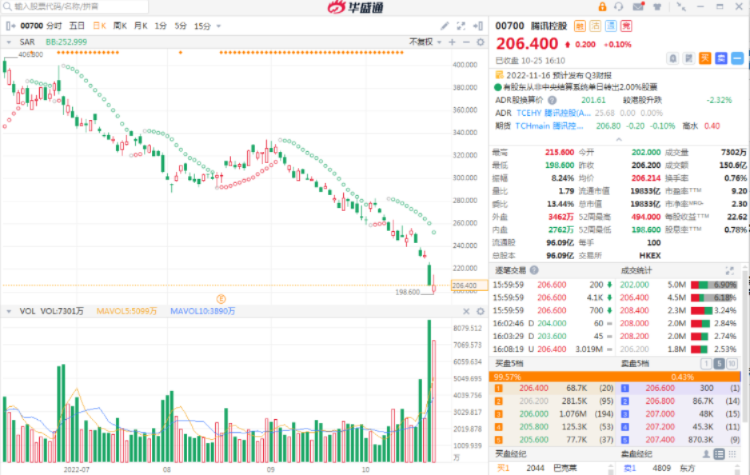Click the orange 融 margin tag
The width and height of the screenshot is (750, 475).
[x=580, y=26]
